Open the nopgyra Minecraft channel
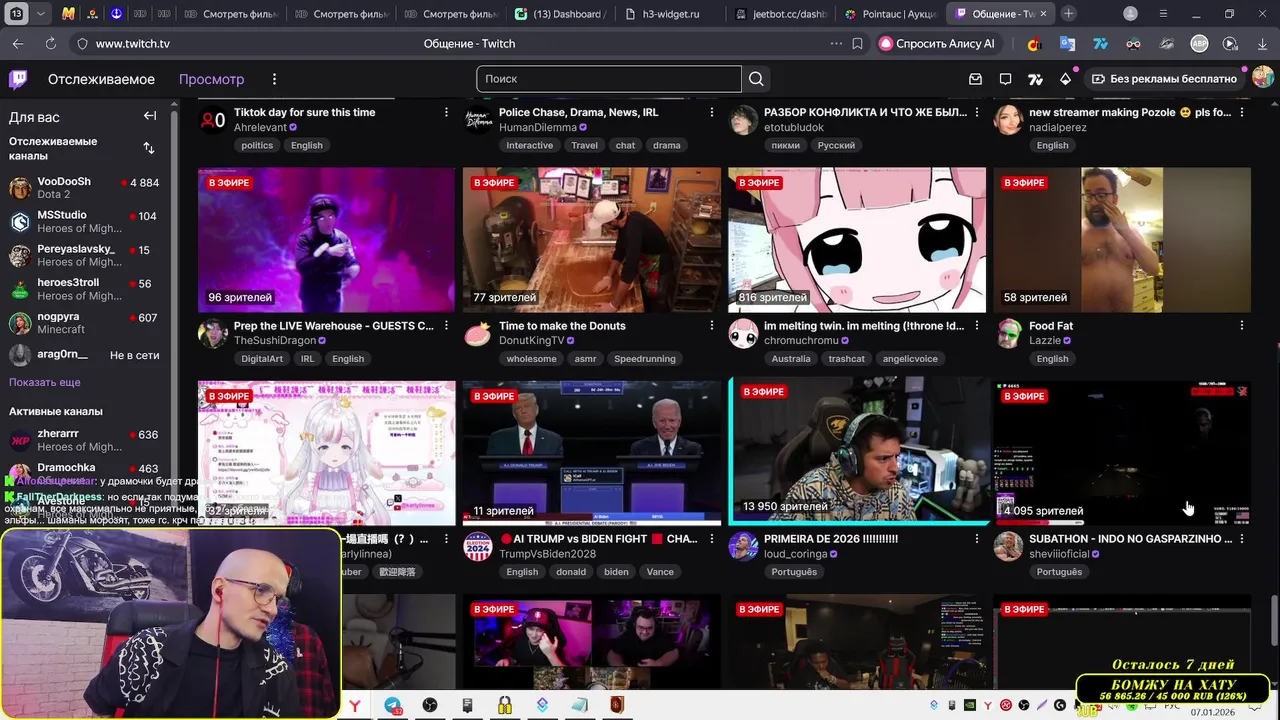Screen dimensions: 1280x720 (x=86, y=323)
